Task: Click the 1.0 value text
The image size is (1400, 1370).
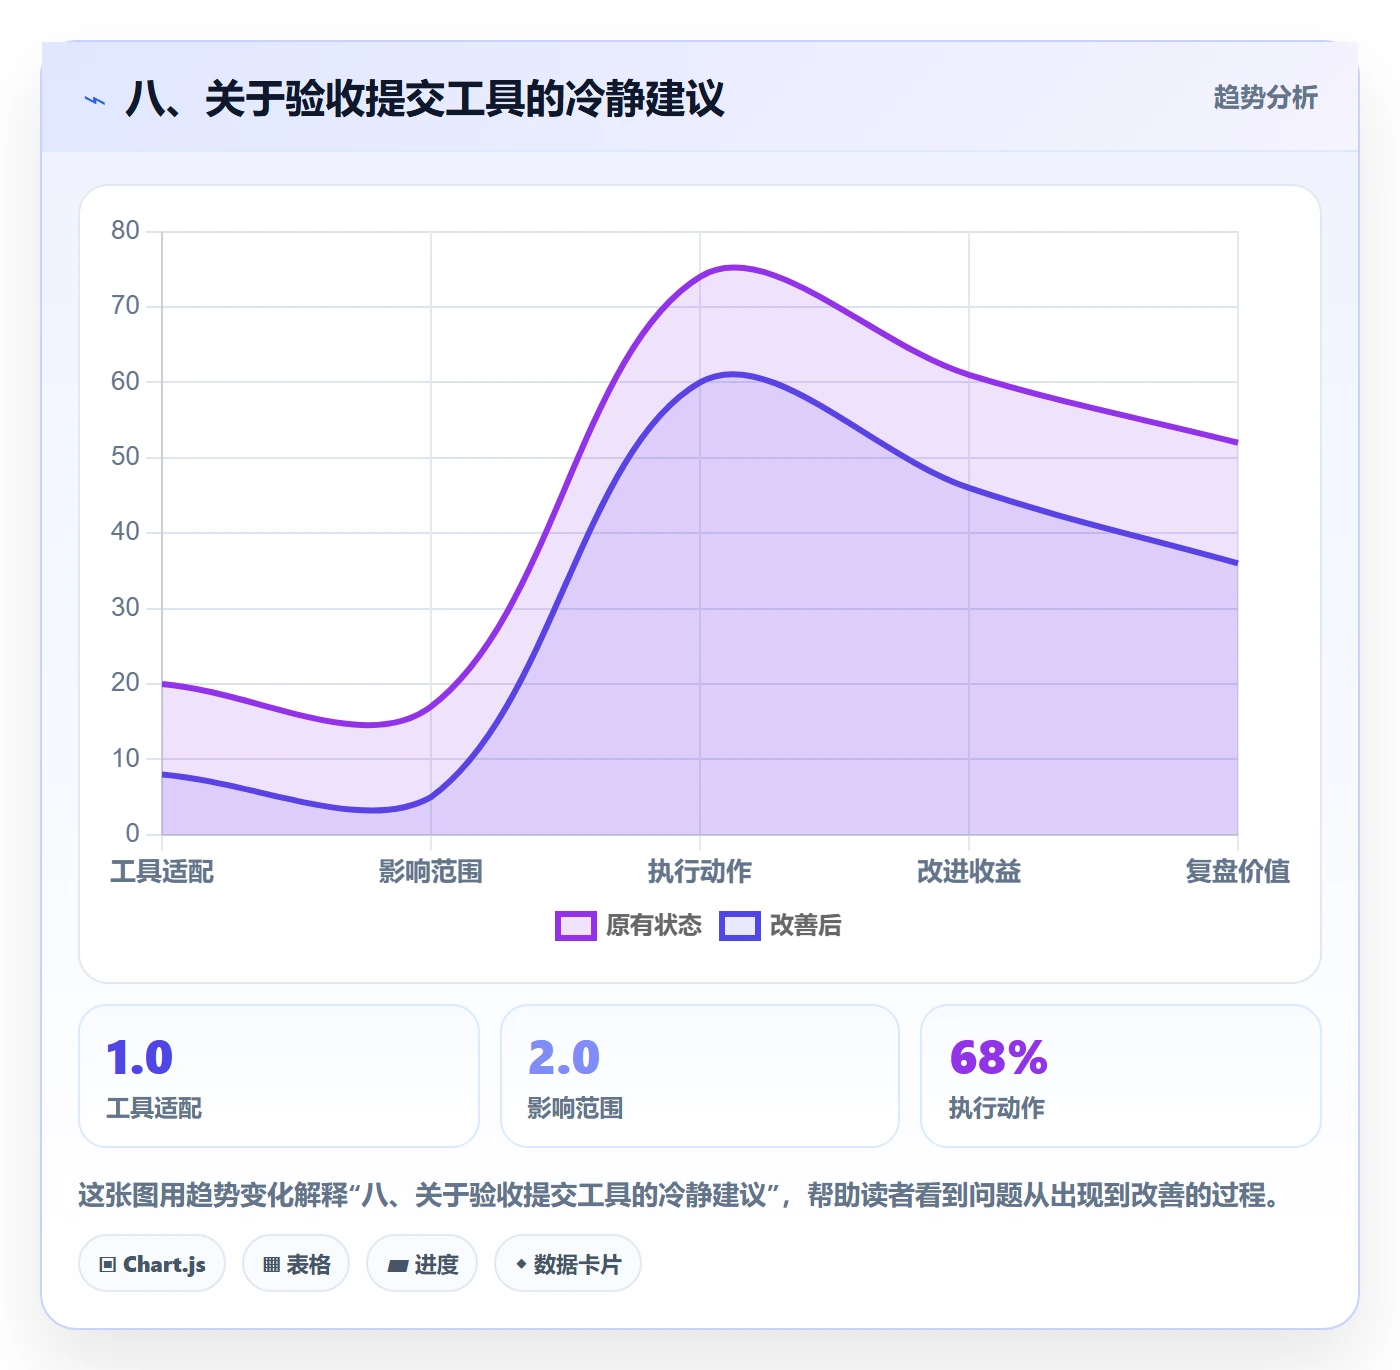Action: [140, 1058]
